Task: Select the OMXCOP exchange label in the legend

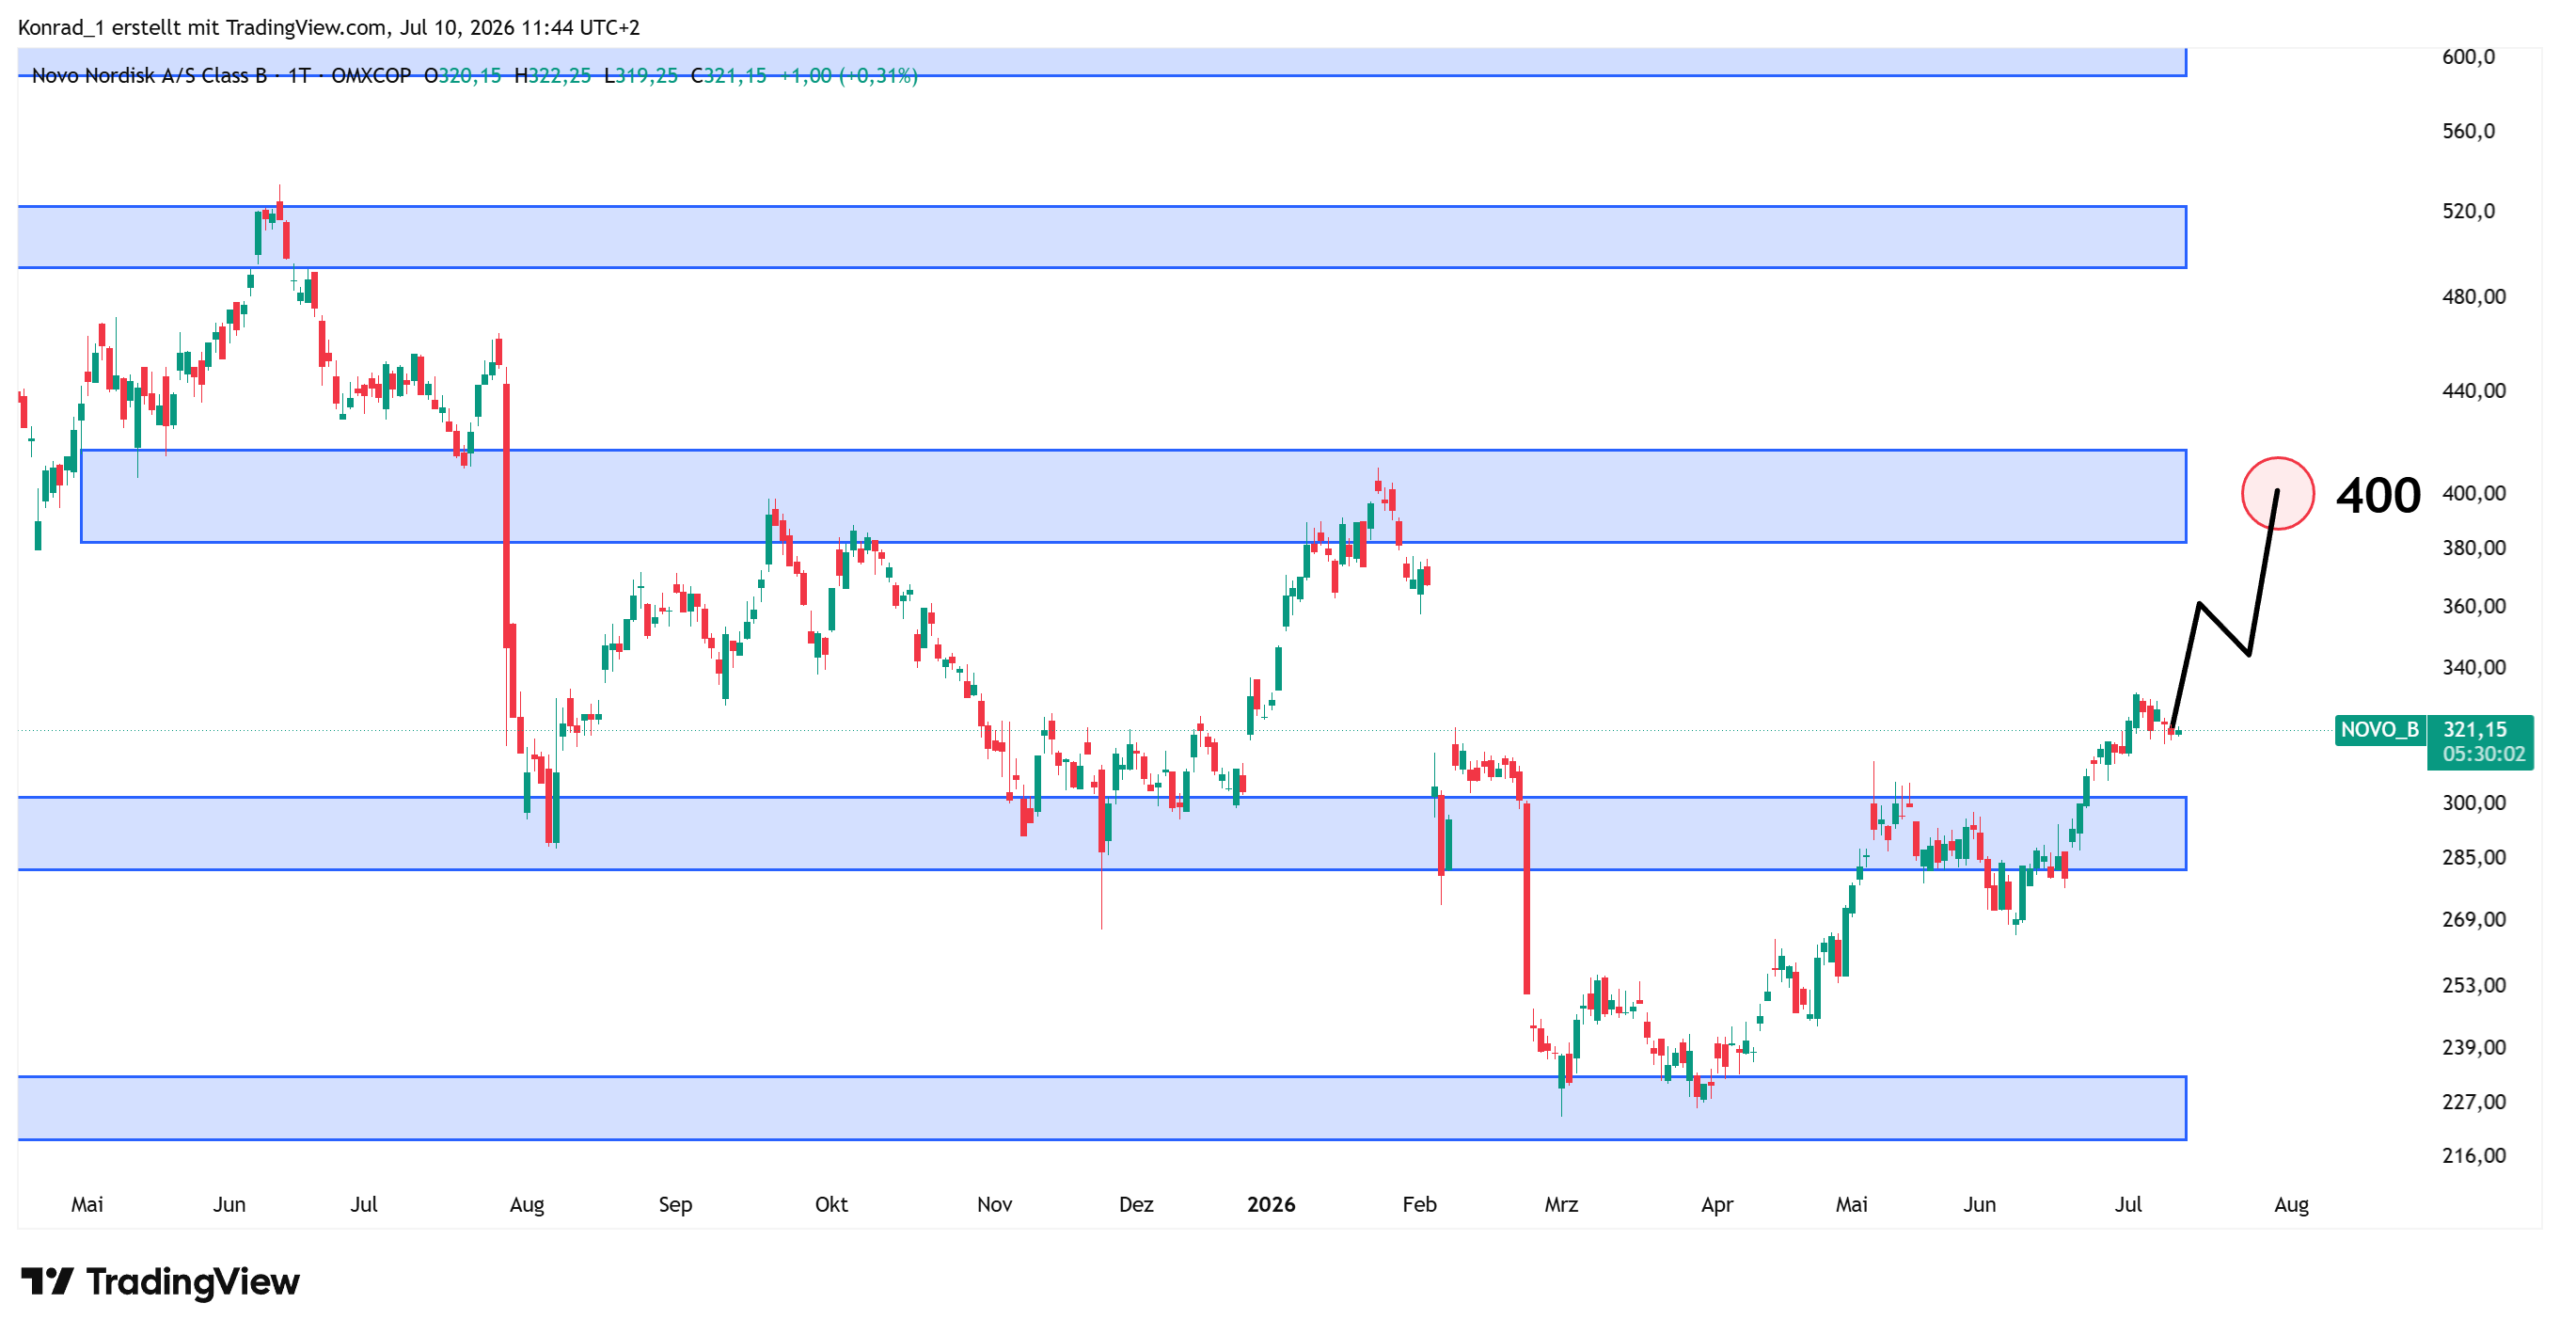Action: (x=370, y=76)
